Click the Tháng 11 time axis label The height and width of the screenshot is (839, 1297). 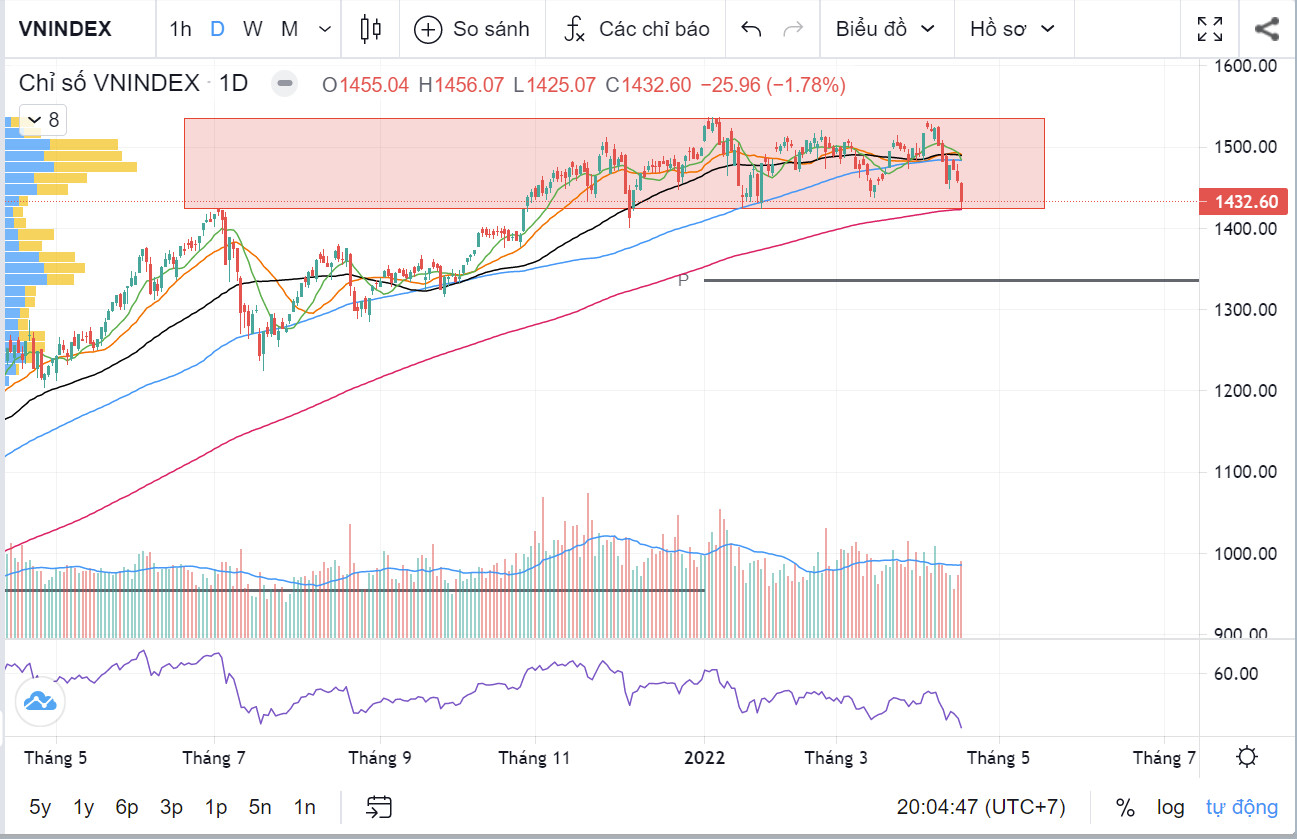coord(534,757)
